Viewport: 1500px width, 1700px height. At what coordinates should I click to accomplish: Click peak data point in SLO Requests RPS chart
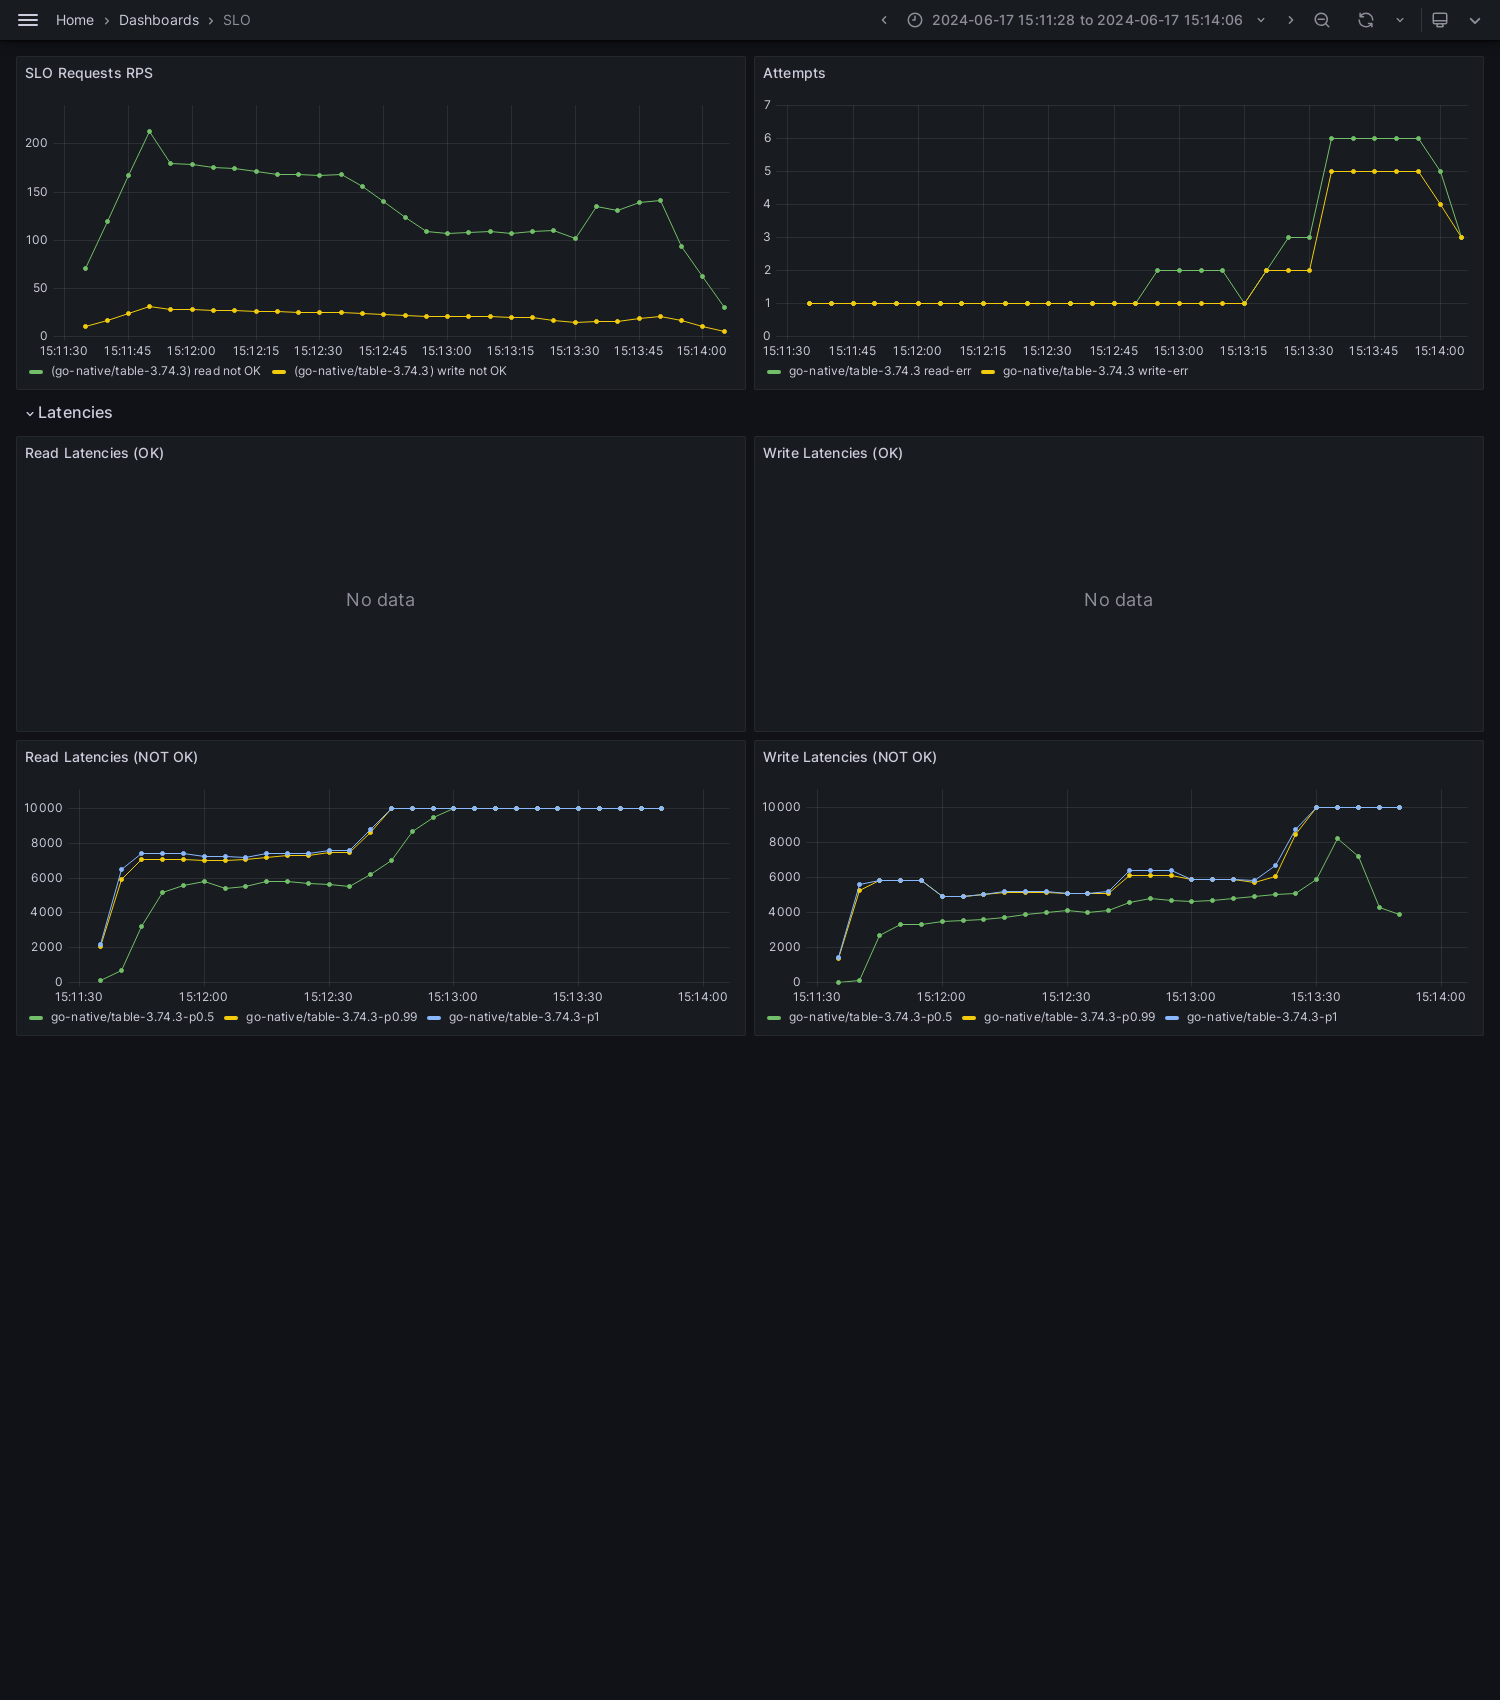(x=149, y=131)
